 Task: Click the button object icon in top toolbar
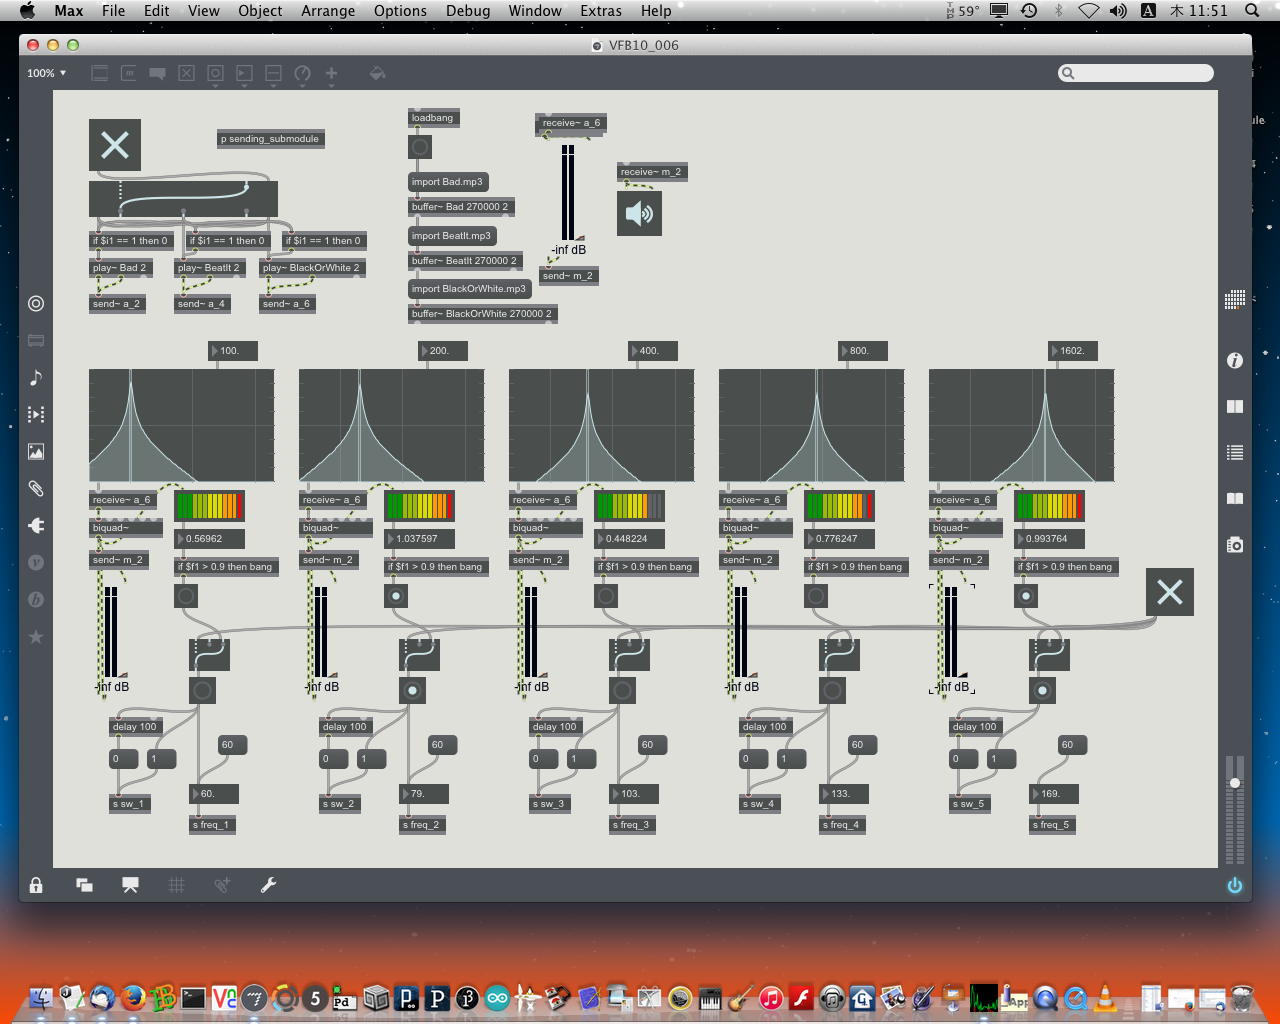tap(215, 73)
